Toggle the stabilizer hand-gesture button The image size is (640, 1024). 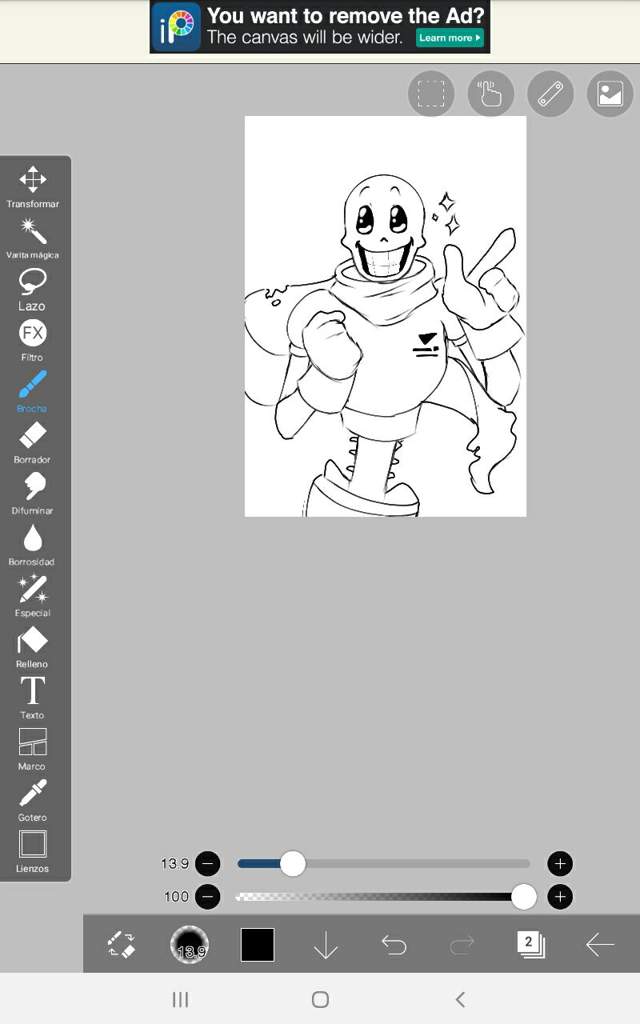click(x=490, y=94)
